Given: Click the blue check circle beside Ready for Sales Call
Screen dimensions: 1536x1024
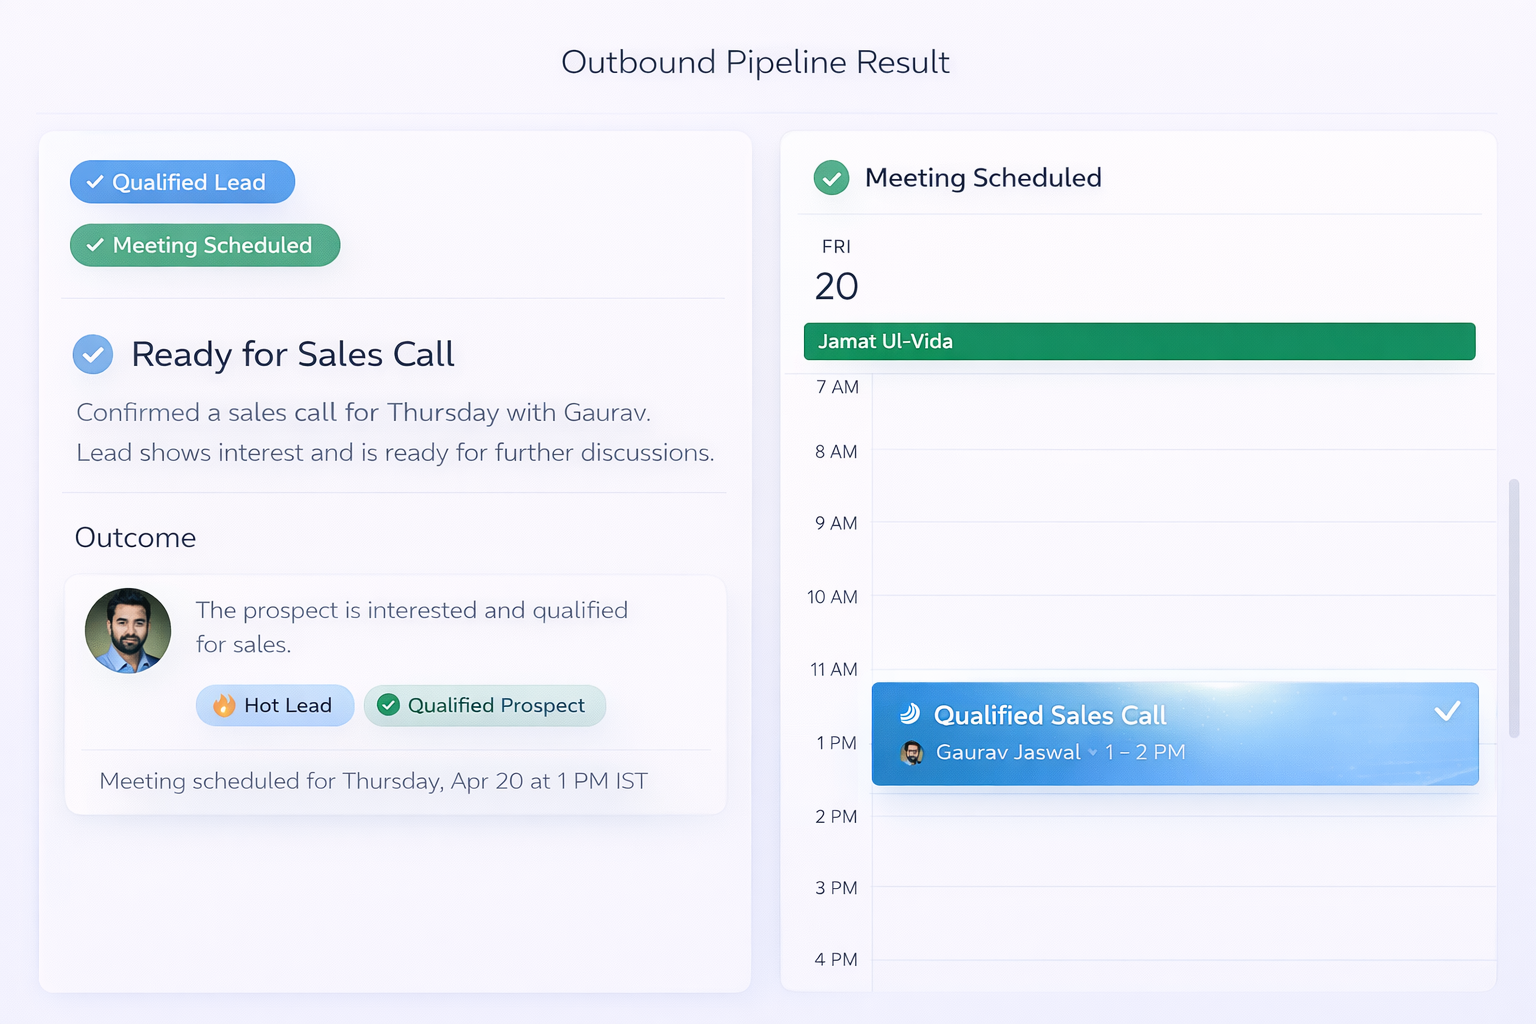Looking at the screenshot, I should point(93,354).
